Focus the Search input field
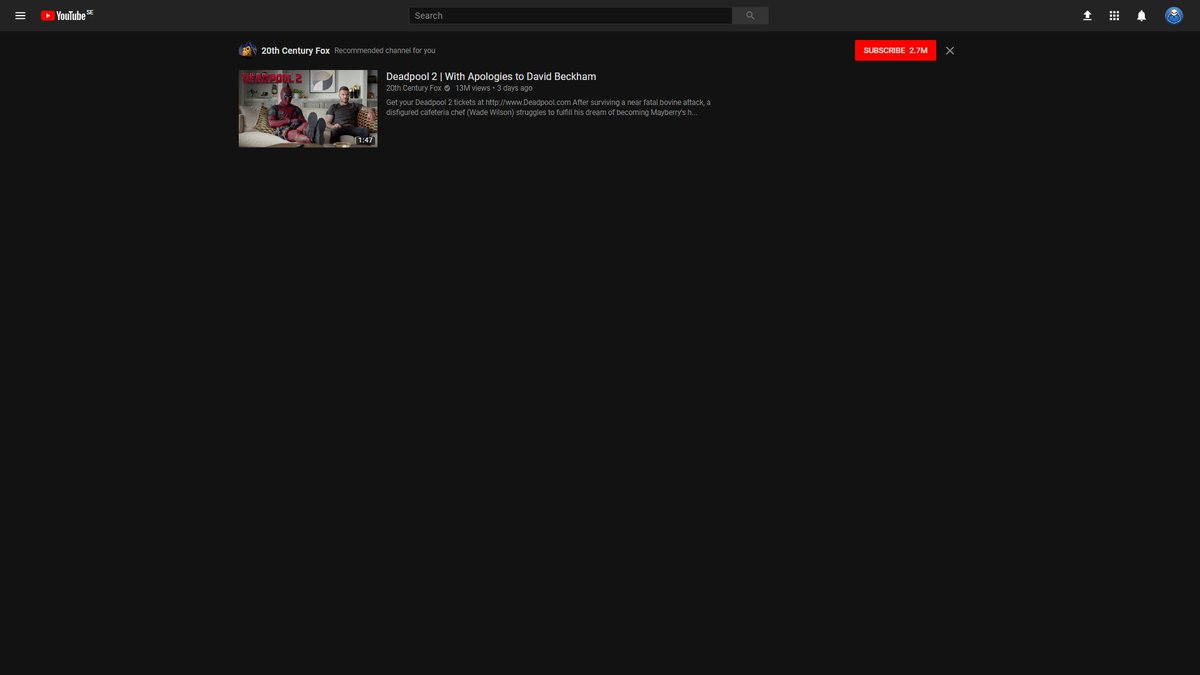 [571, 16]
